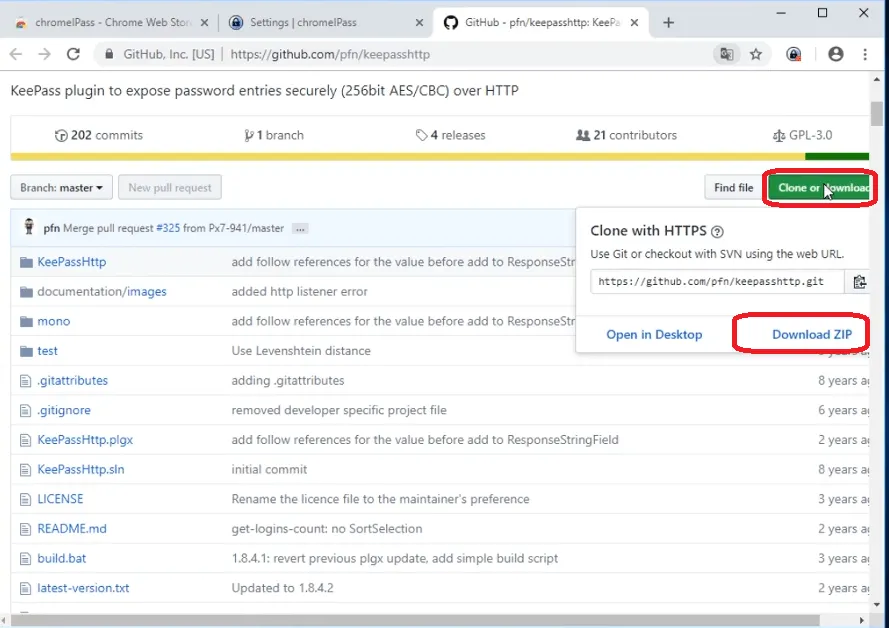
Task: Click the language breakdown color bar
Action: point(439,157)
